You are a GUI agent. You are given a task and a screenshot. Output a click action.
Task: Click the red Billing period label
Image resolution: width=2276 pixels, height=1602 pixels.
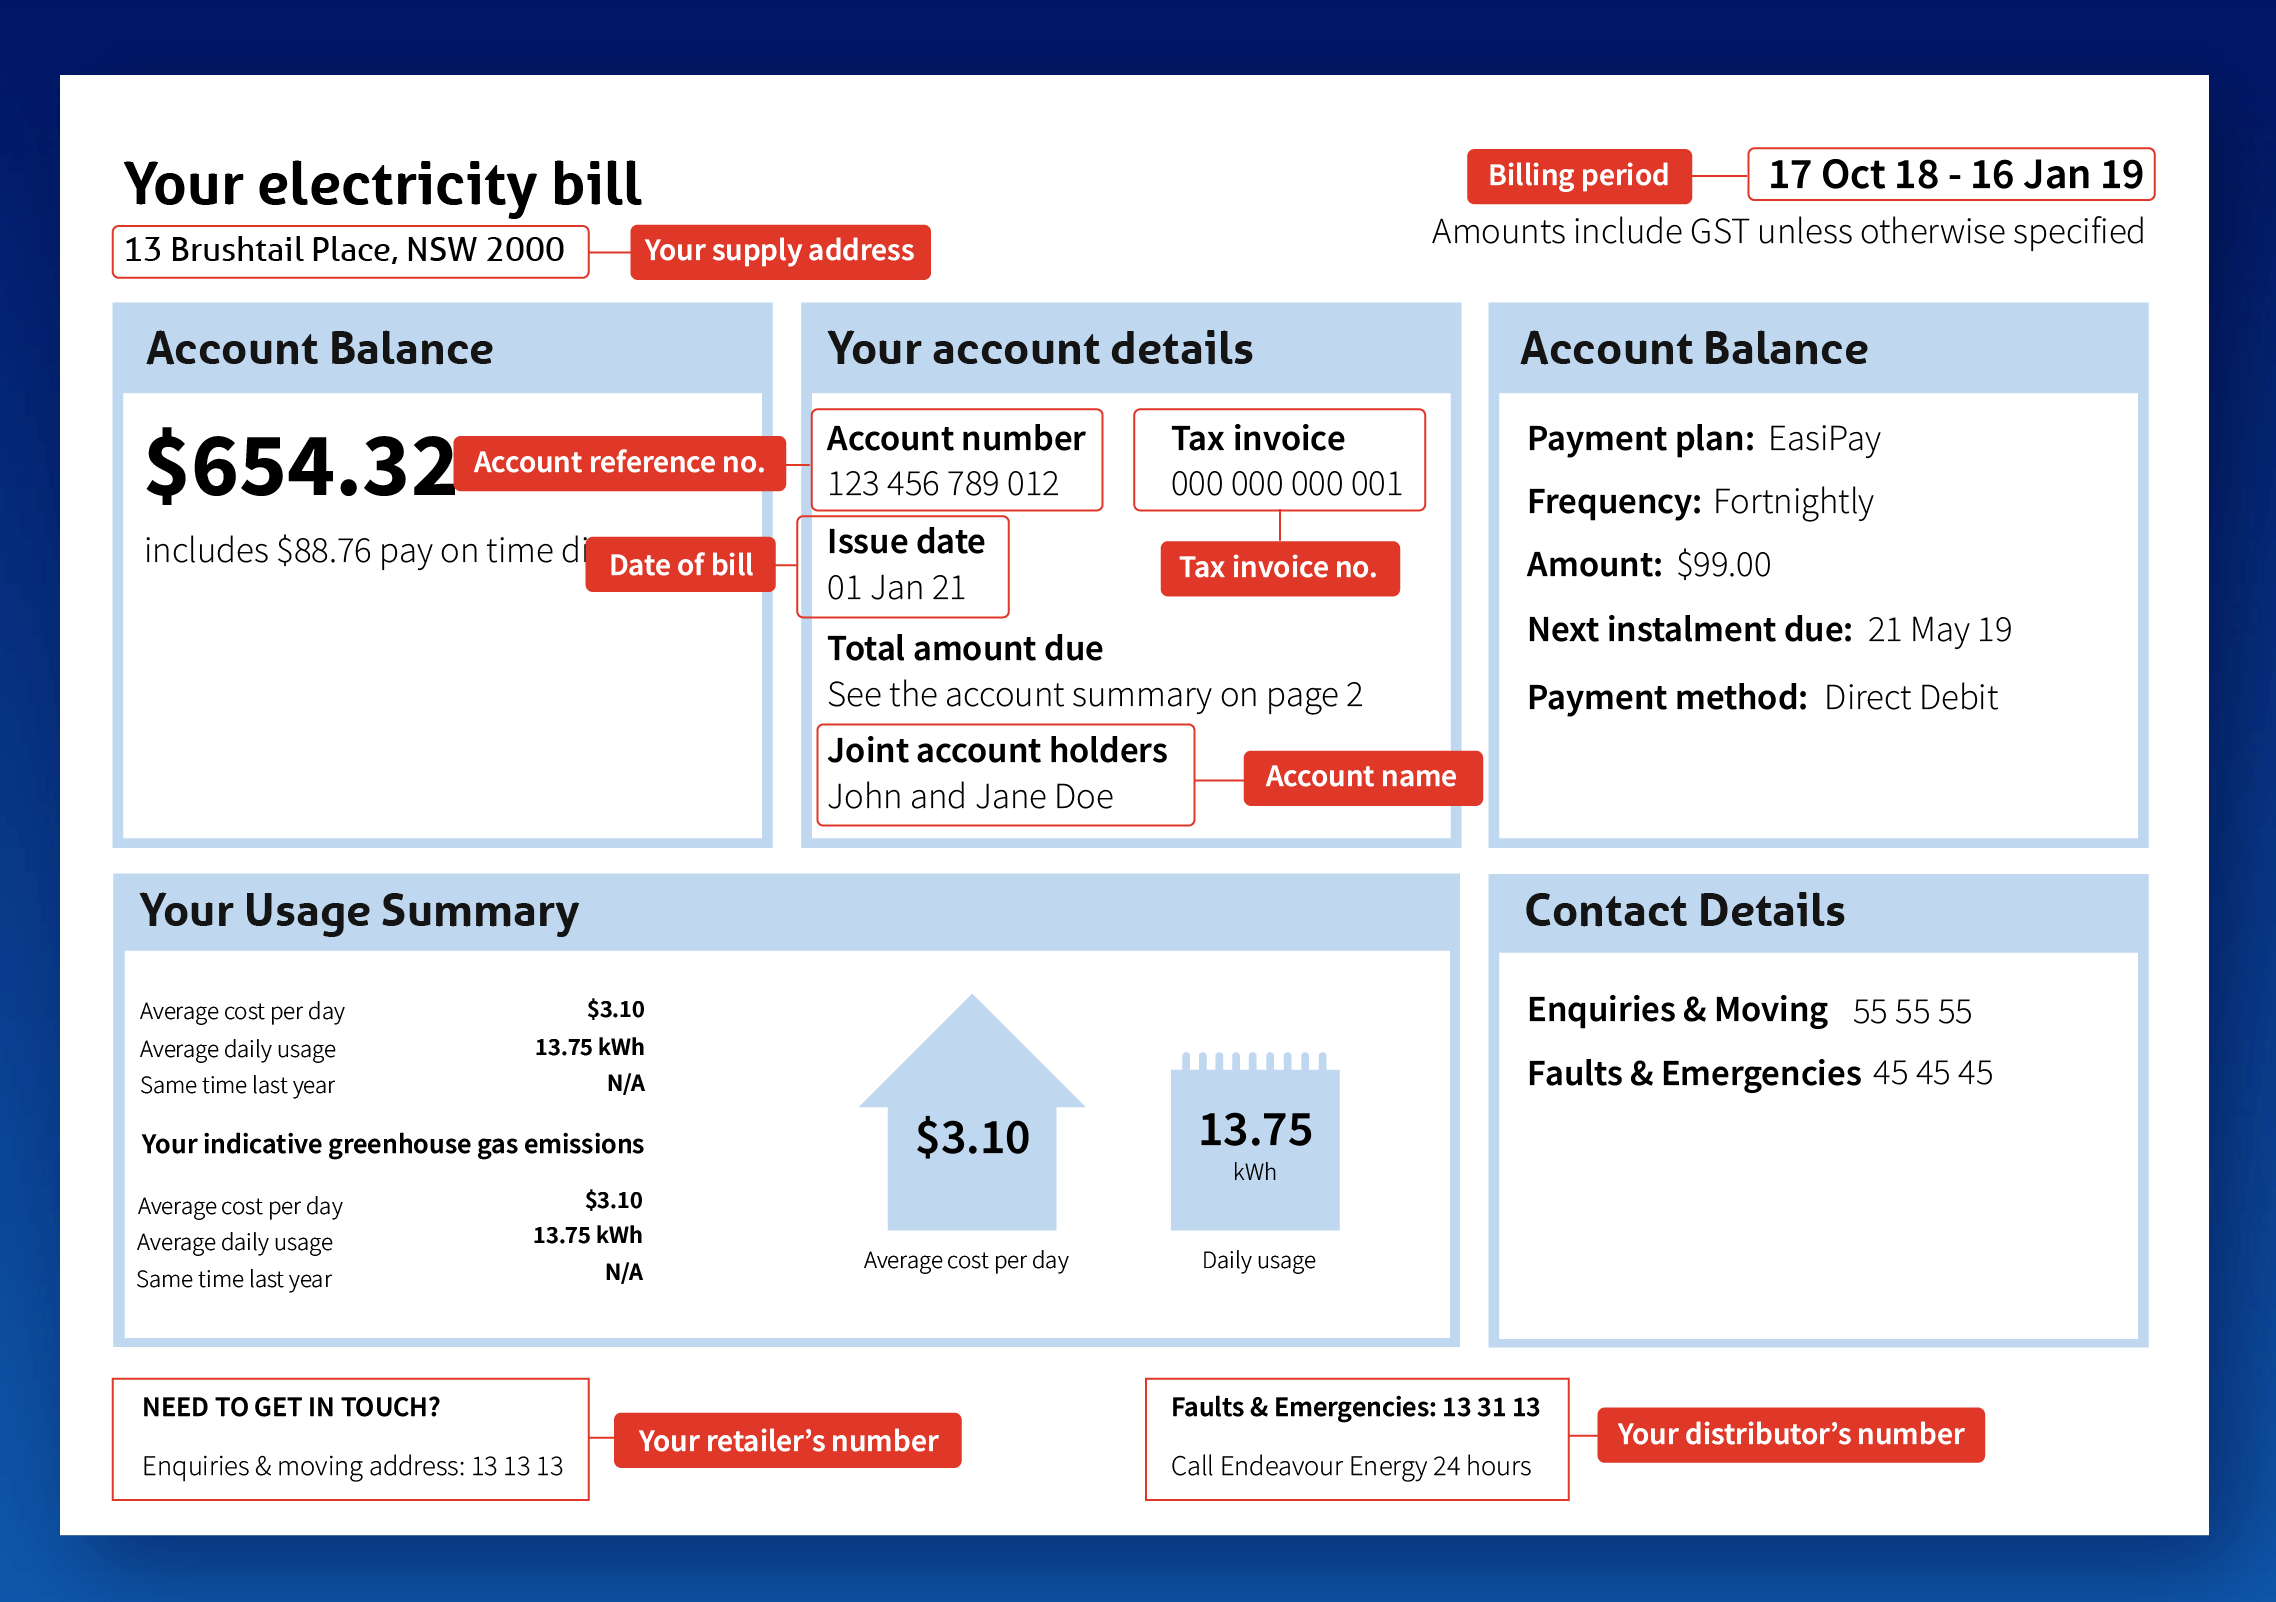tap(1578, 176)
